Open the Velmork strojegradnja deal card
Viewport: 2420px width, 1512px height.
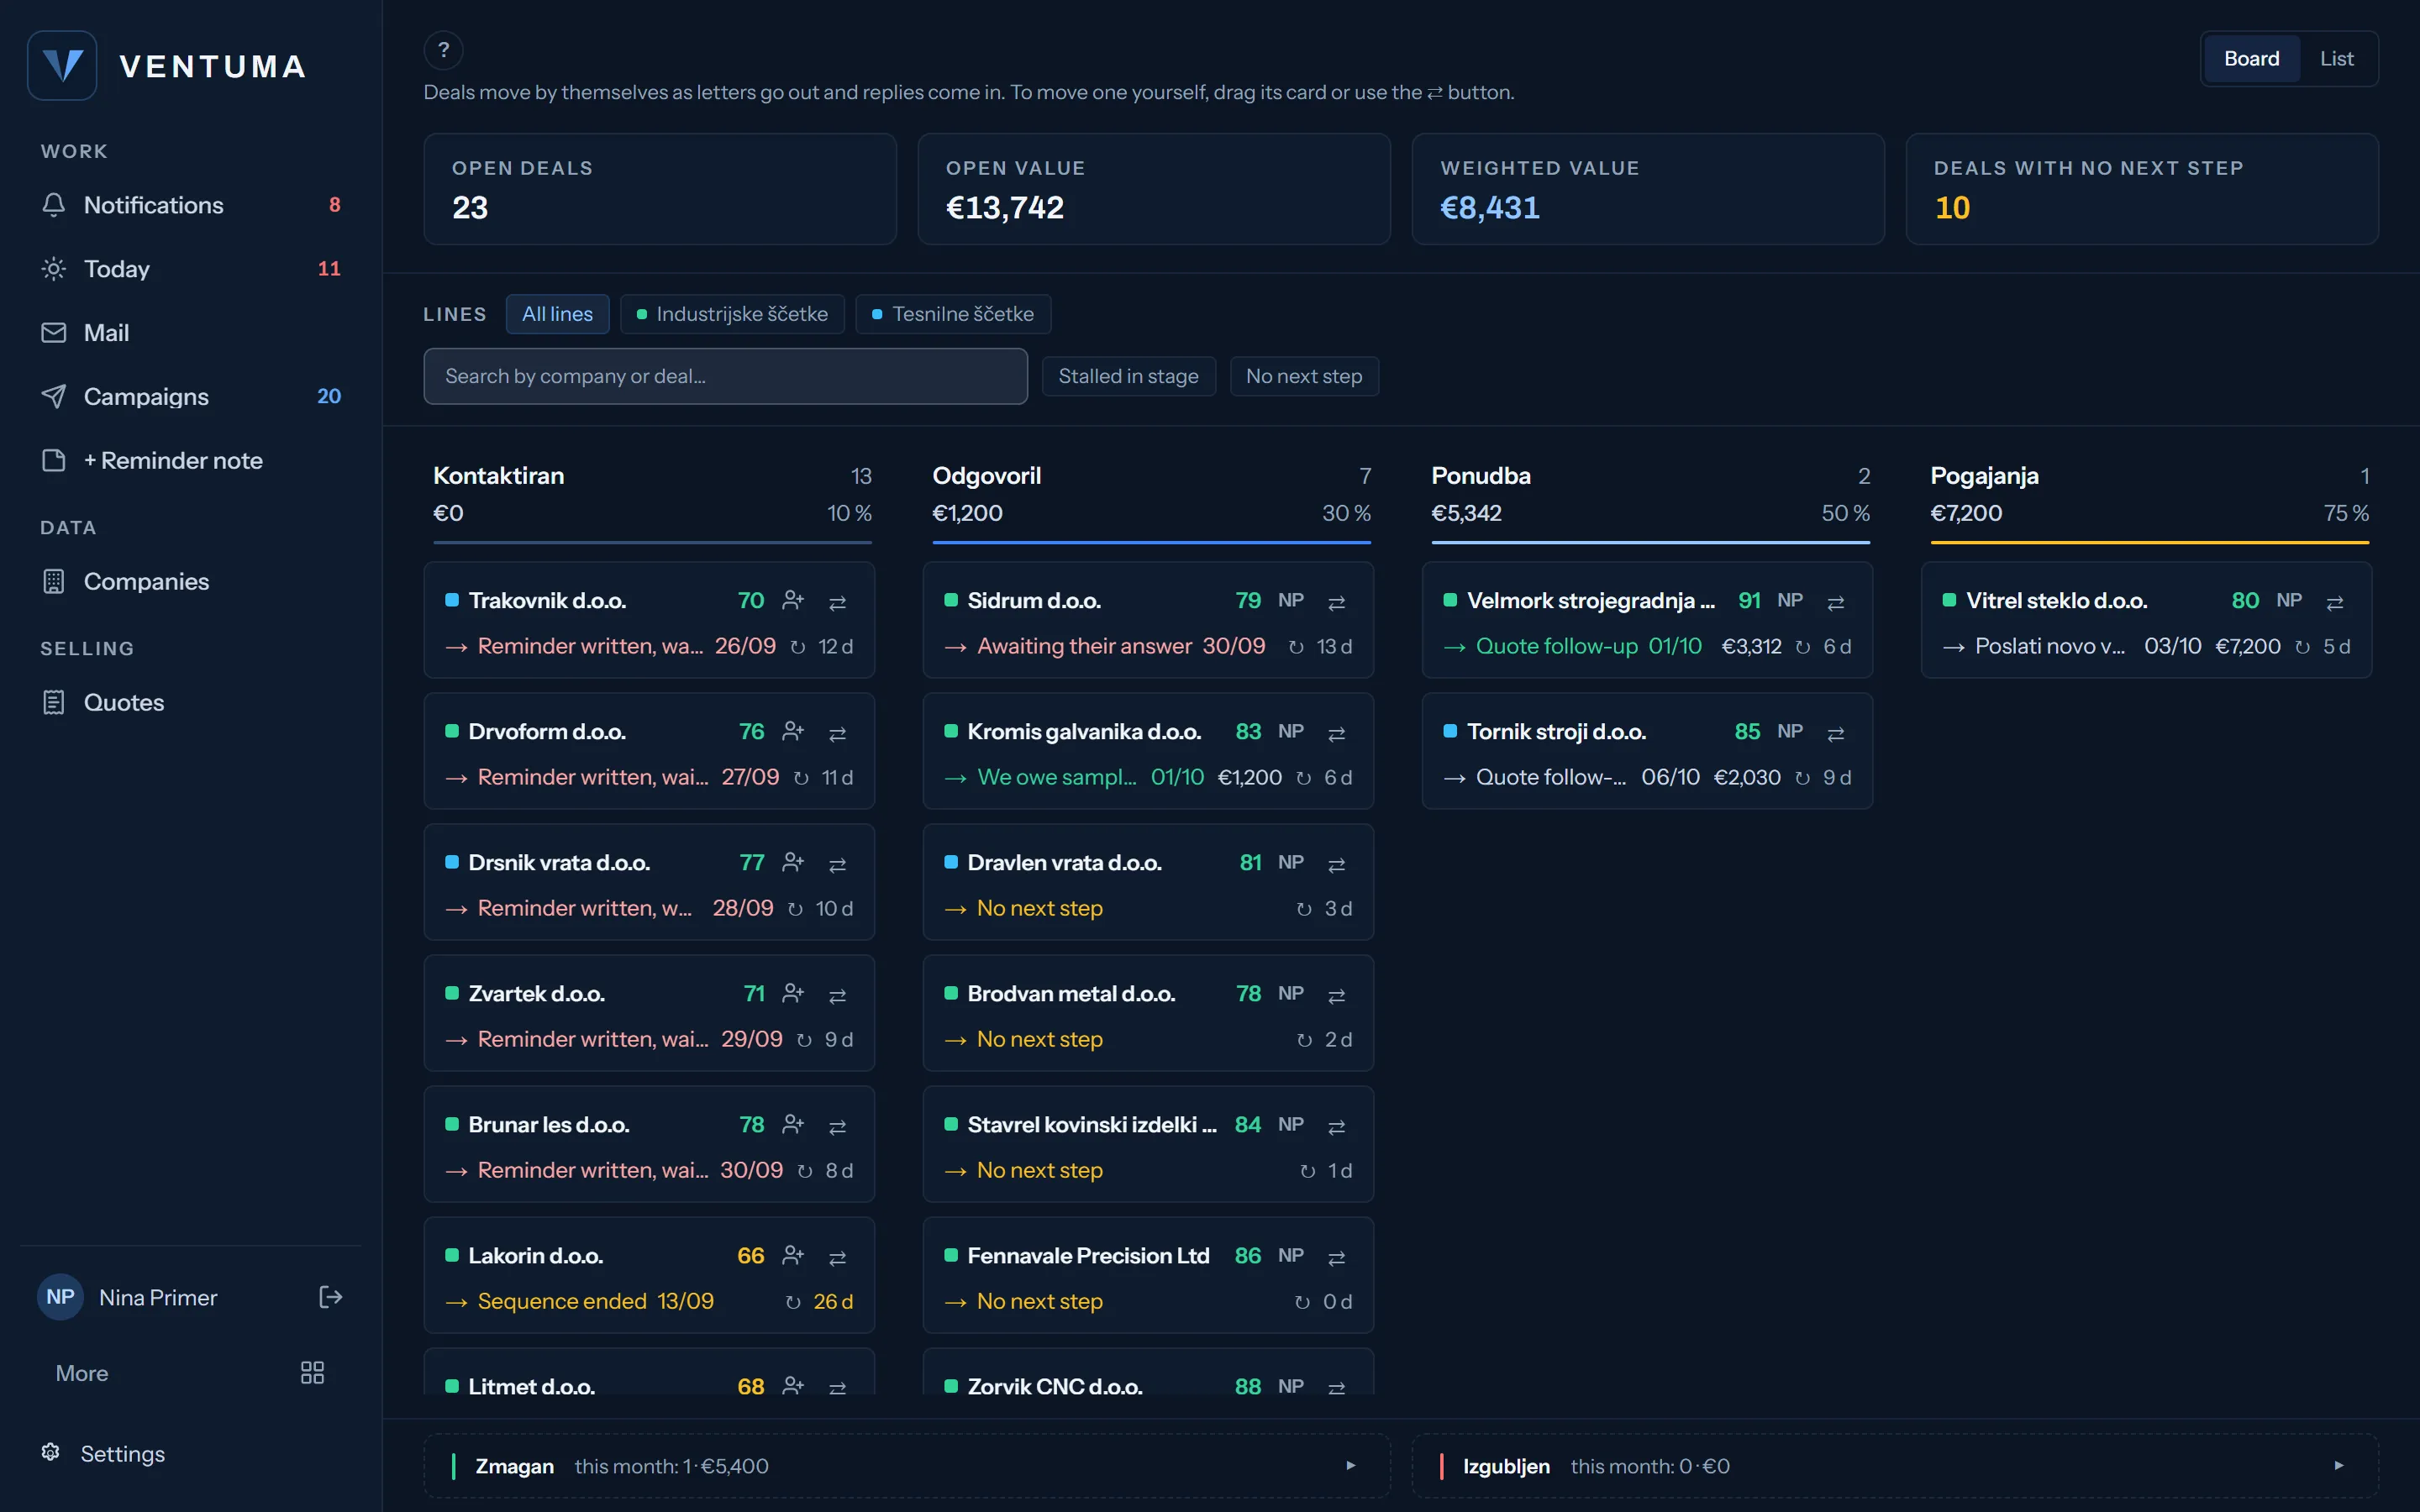click(1646, 620)
